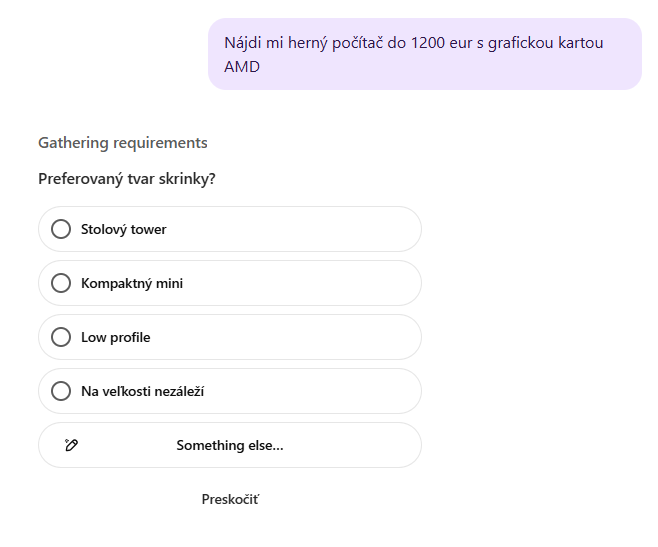The height and width of the screenshot is (547, 658).
Task: Click the Gathering requirements status text
Action: click(123, 143)
